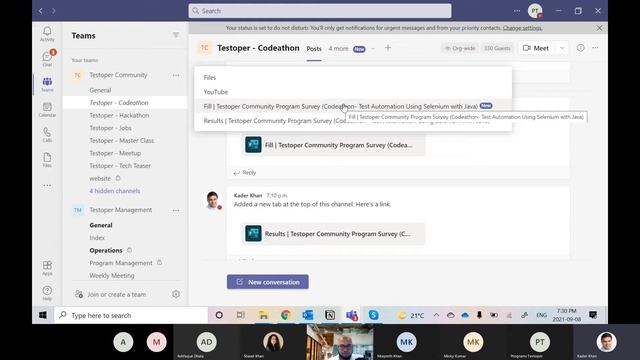The image size is (640, 360).
Task: Click Kader Khan's avatar on the post
Action: [x=213, y=200]
